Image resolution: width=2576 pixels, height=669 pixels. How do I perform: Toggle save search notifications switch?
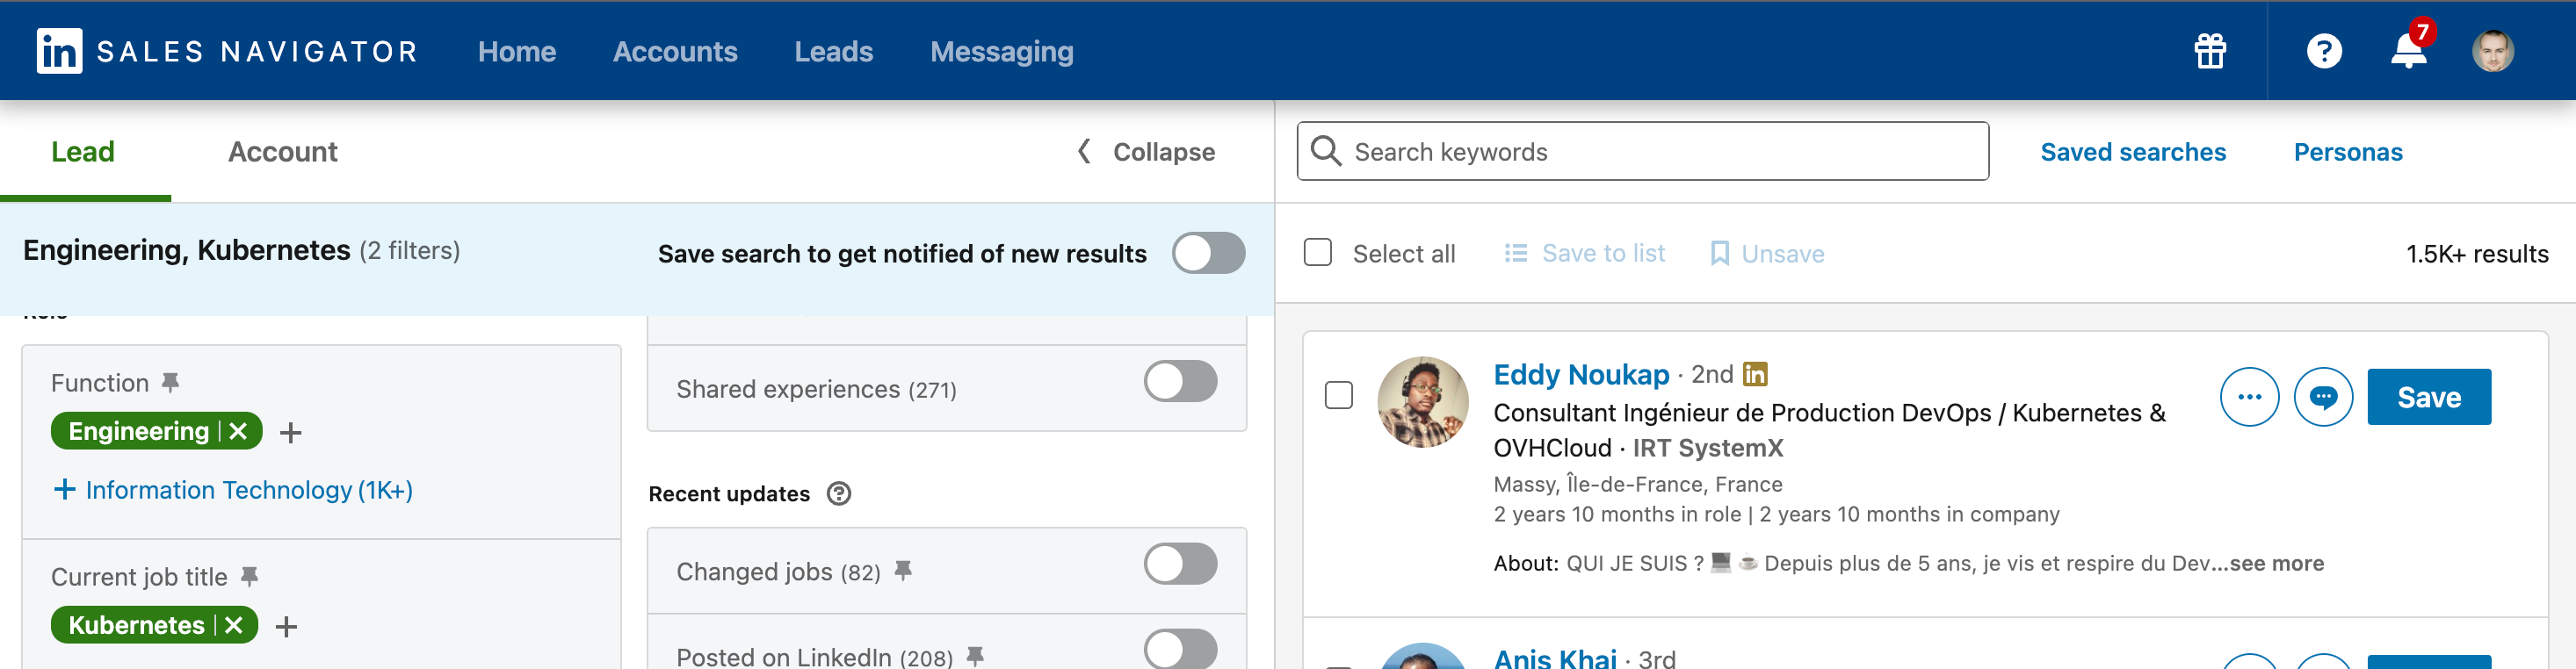(1208, 253)
